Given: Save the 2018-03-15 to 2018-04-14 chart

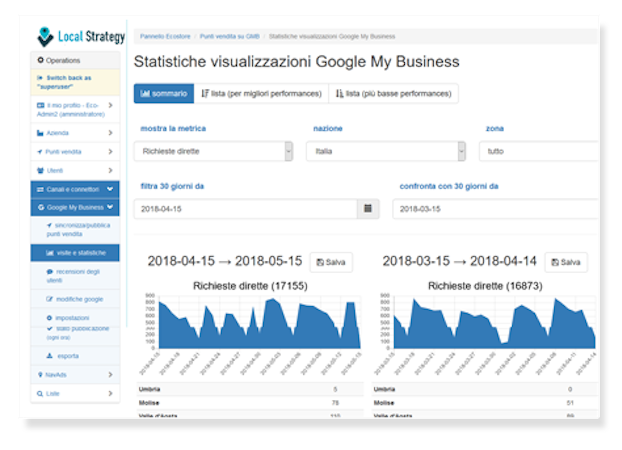Looking at the screenshot, I should [x=566, y=262].
